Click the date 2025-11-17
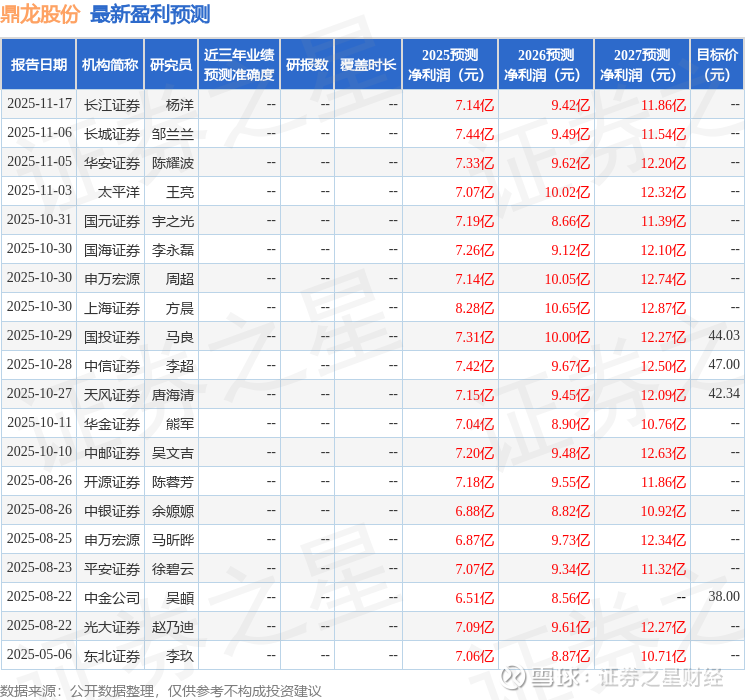 [x=39, y=104]
